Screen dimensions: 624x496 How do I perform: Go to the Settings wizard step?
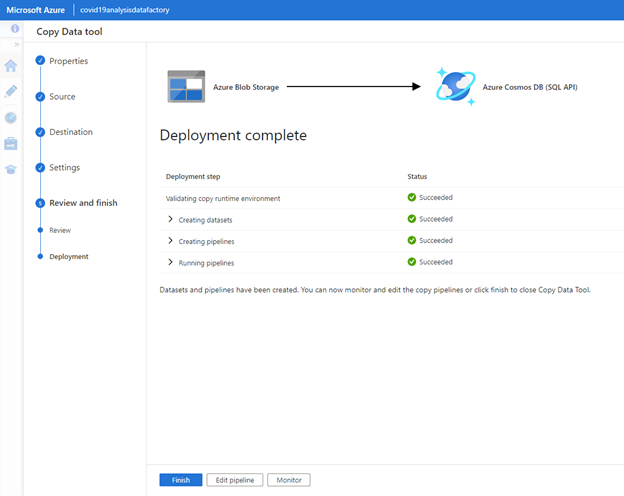[x=64, y=168]
